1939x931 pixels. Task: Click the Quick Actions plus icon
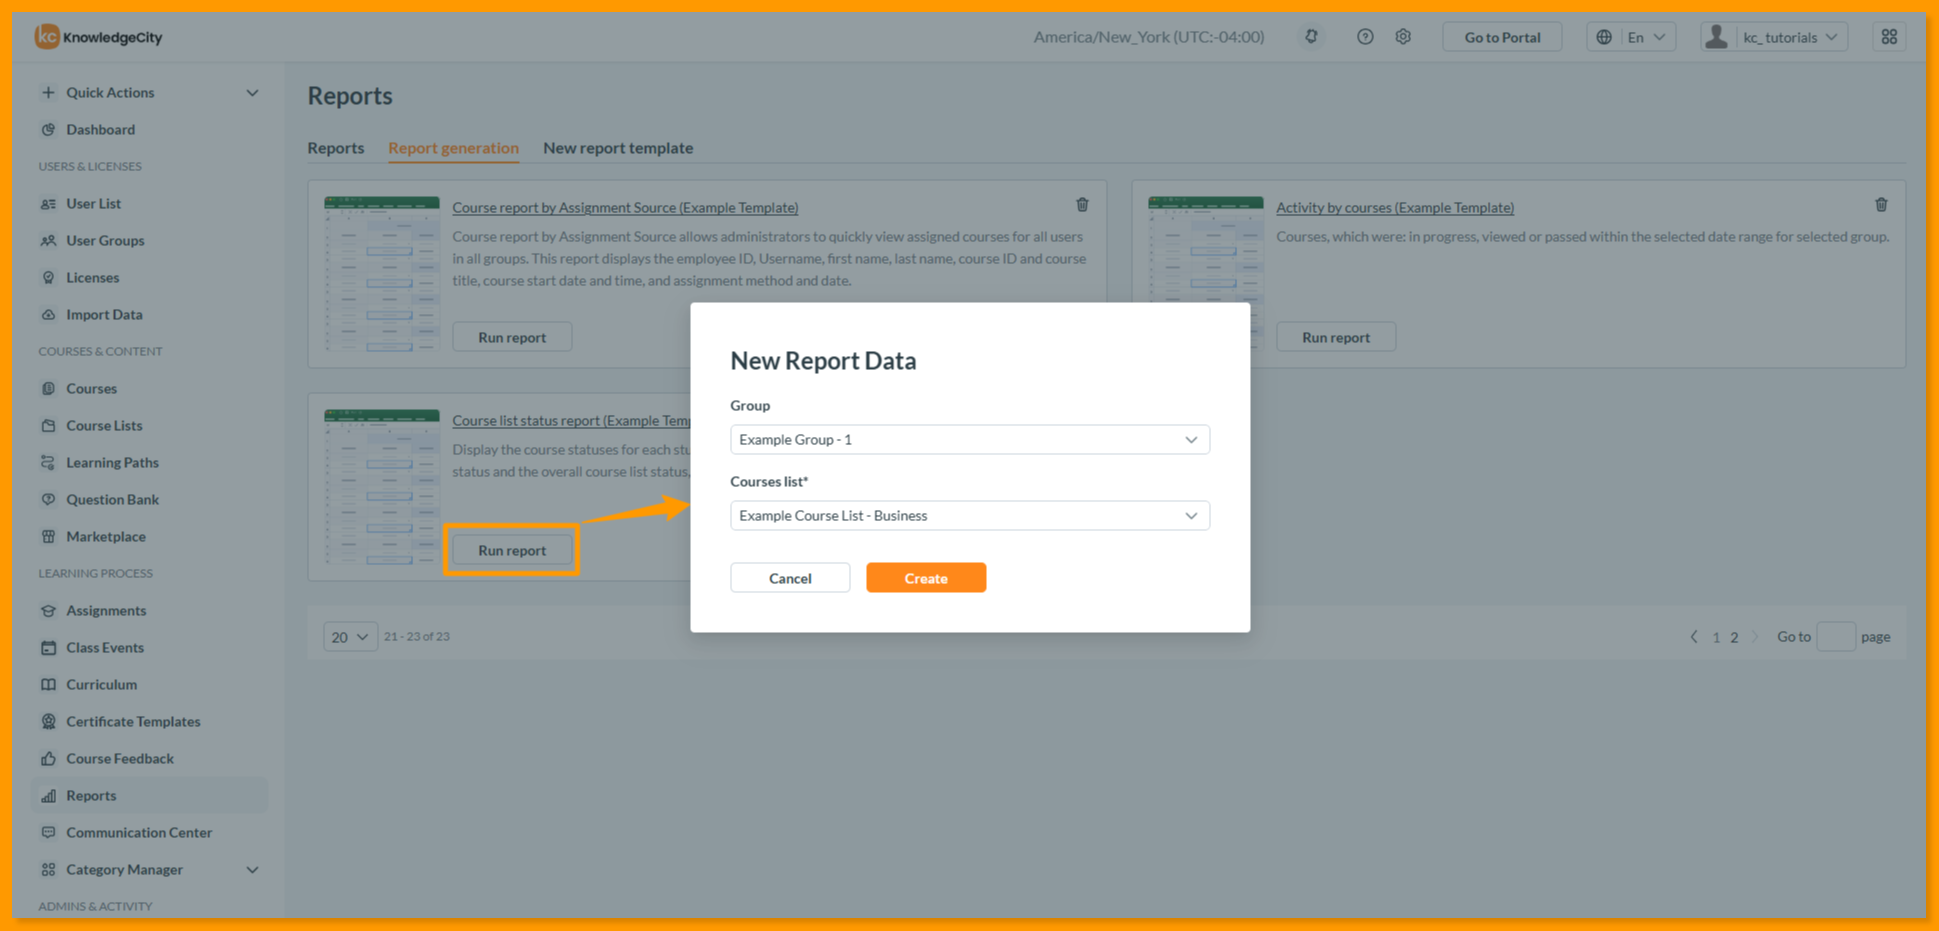[48, 92]
